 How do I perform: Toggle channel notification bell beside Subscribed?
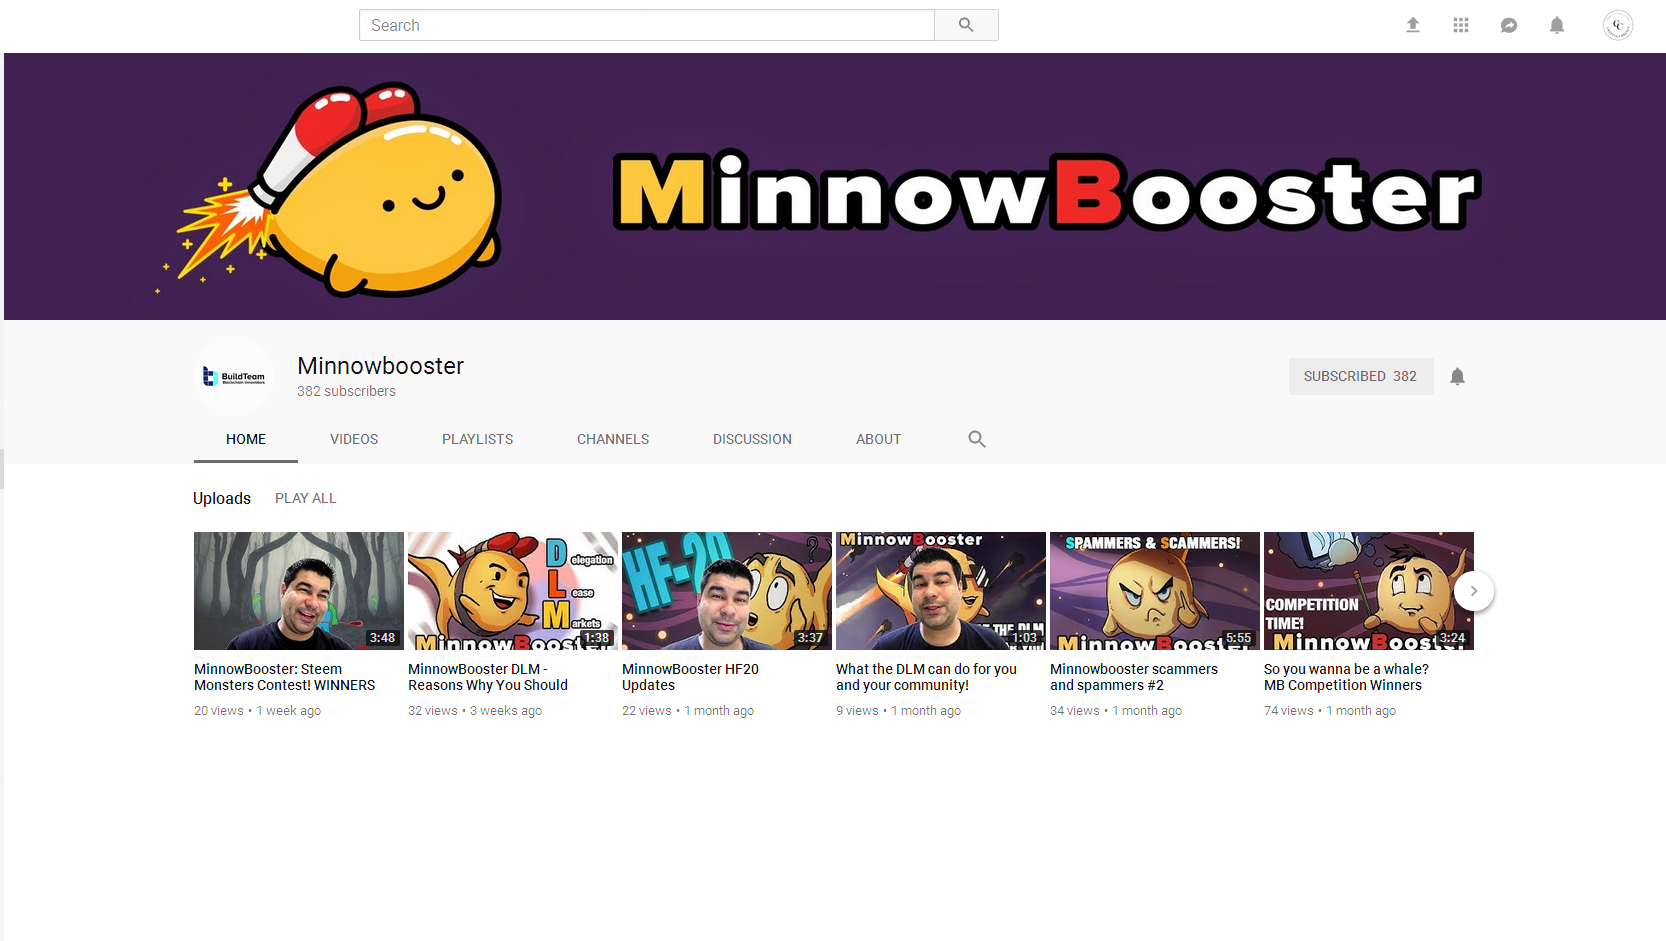point(1457,376)
